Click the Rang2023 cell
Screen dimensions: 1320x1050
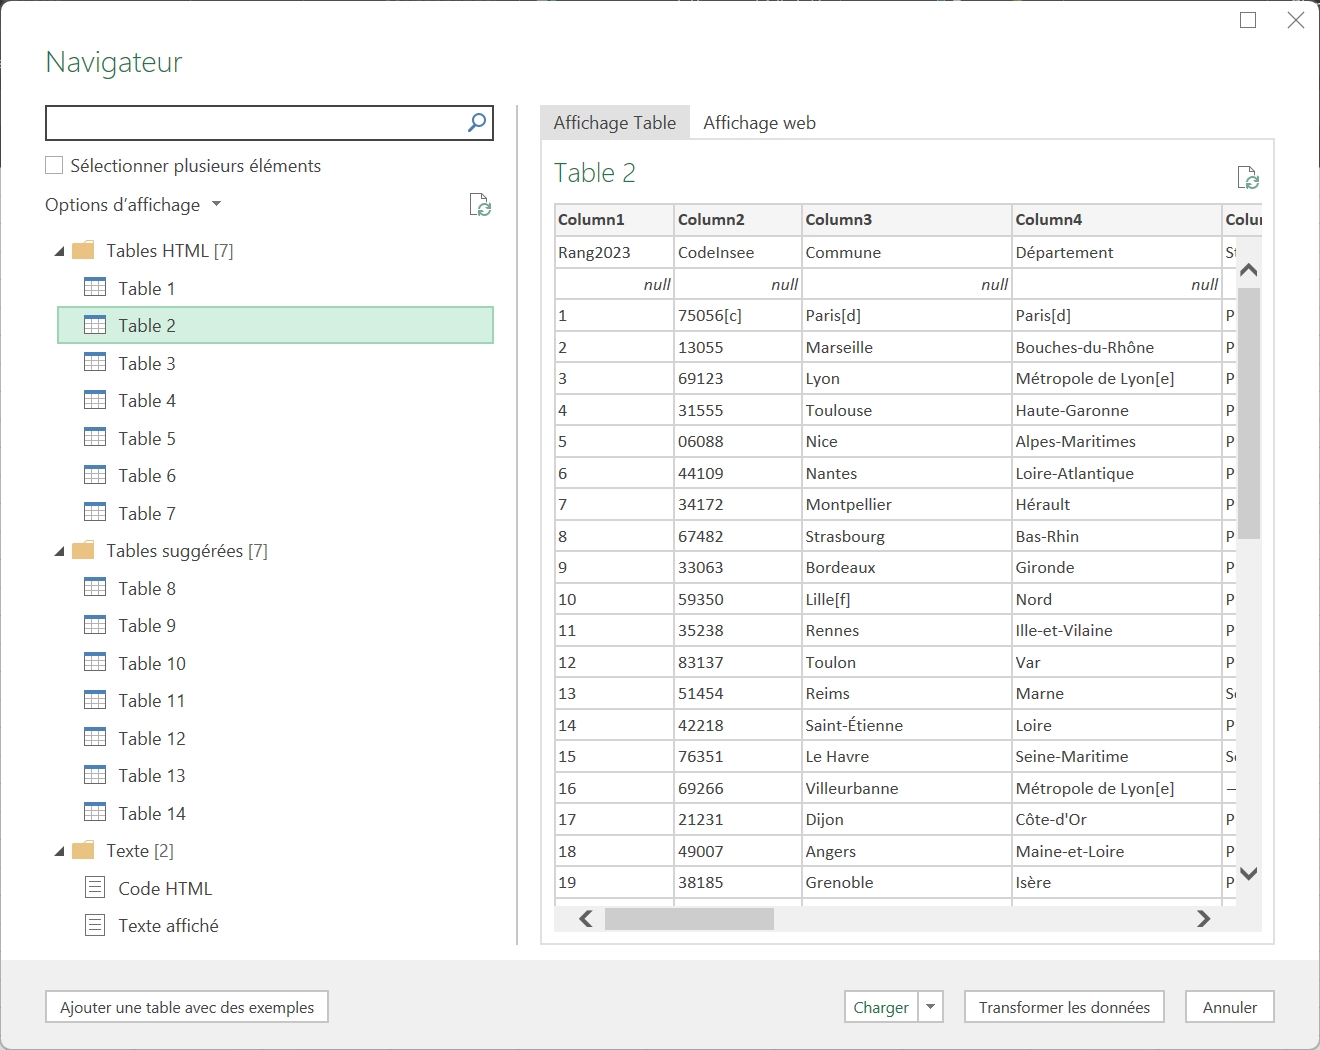(614, 252)
